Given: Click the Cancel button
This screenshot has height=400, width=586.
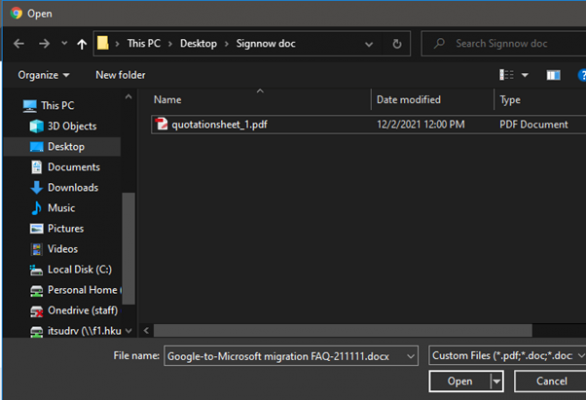Looking at the screenshot, I should pyautogui.click(x=551, y=381).
